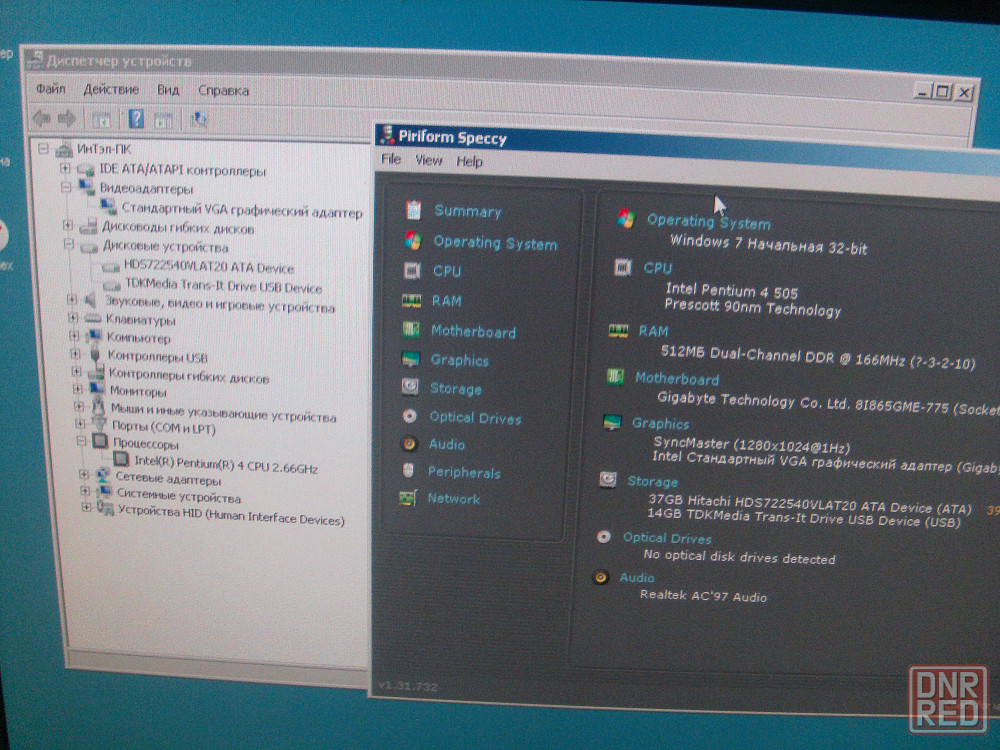Image resolution: width=1000 pixels, height=750 pixels.
Task: Collapse Дисковые устройства node
Action: [68, 244]
